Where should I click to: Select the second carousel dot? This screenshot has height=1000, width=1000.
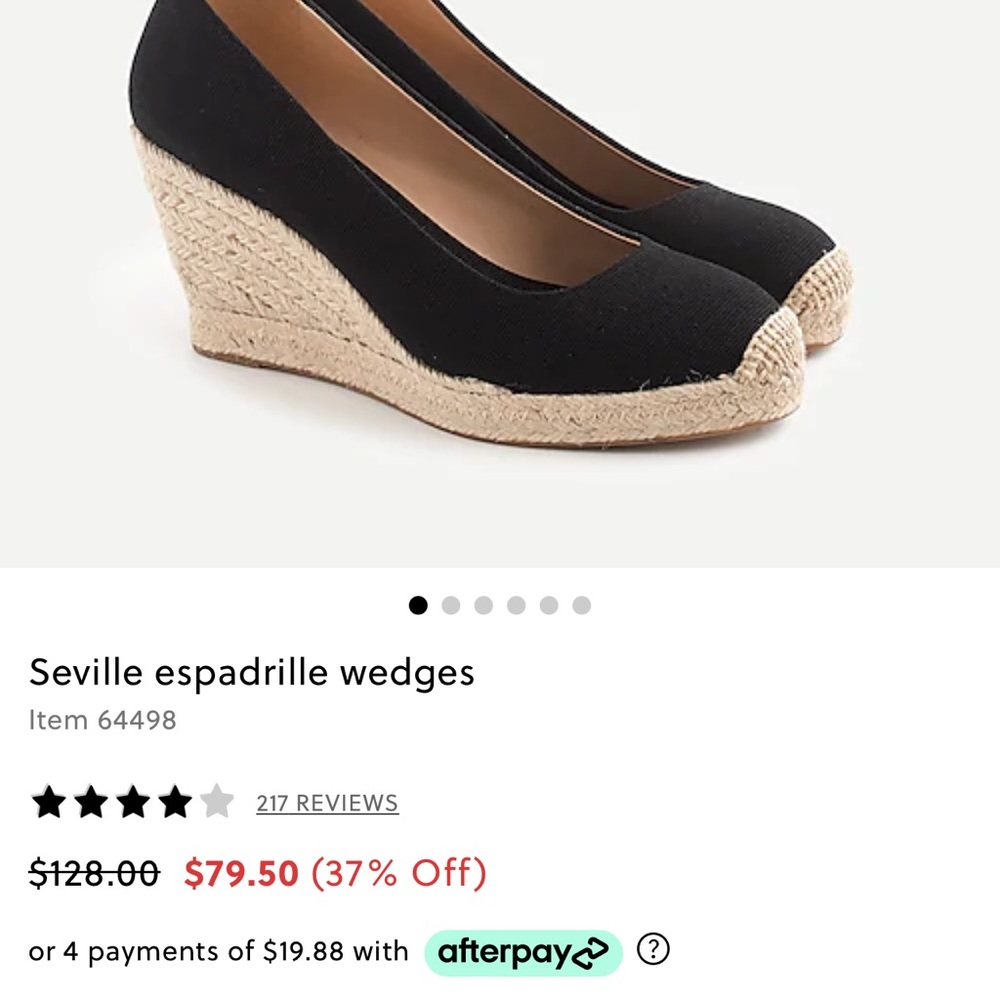point(451,604)
